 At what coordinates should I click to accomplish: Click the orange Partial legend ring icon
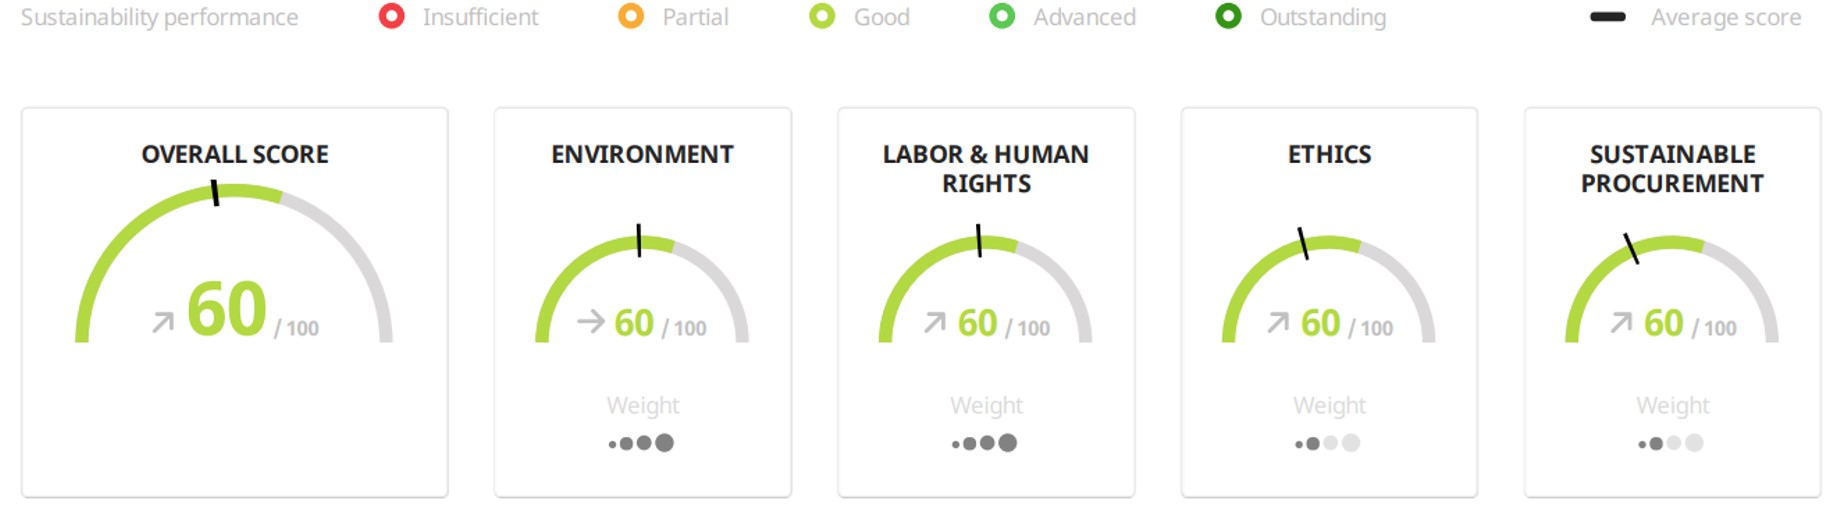click(631, 16)
